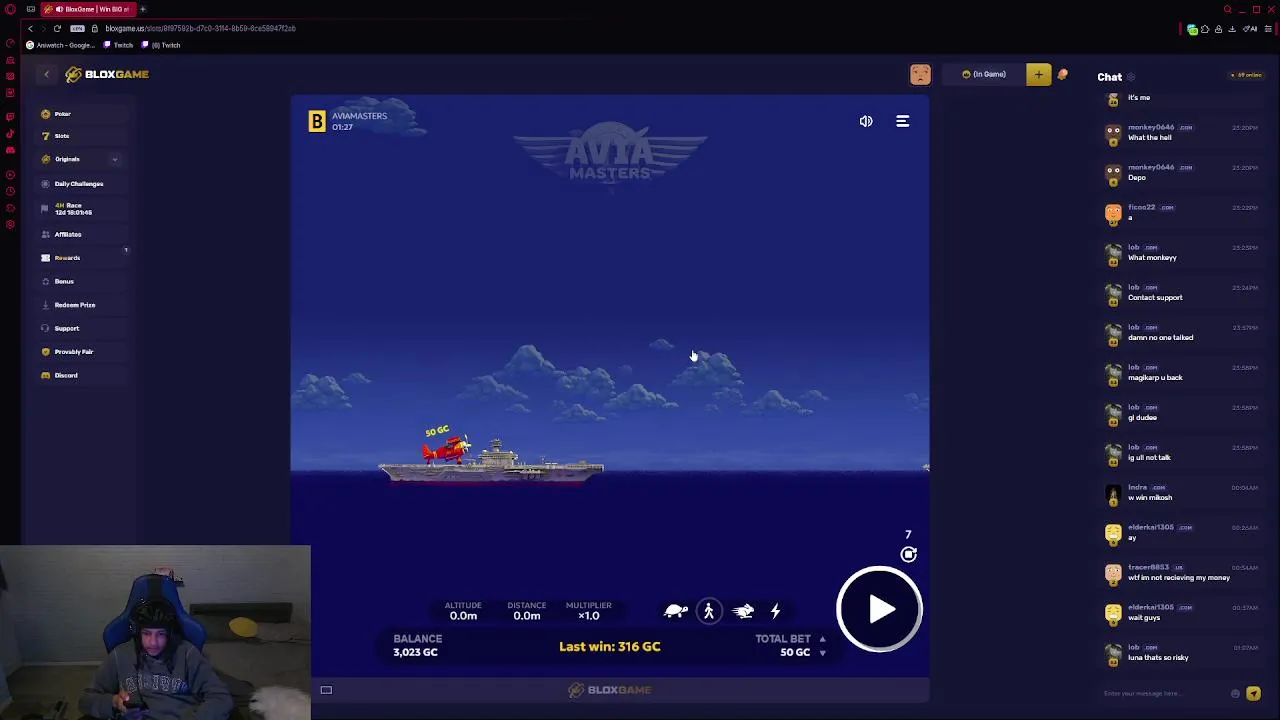Click ficoo22 avatar in chat
Viewport: 1280px width, 720px height.
click(x=1113, y=213)
